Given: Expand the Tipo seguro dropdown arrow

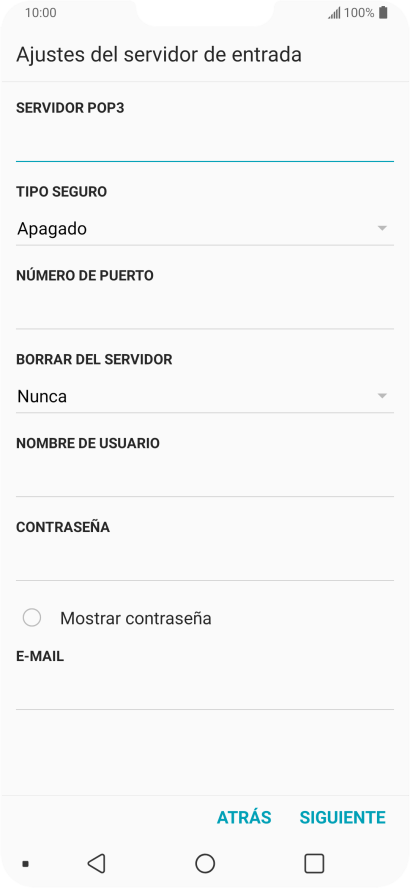Looking at the screenshot, I should tap(382, 228).
